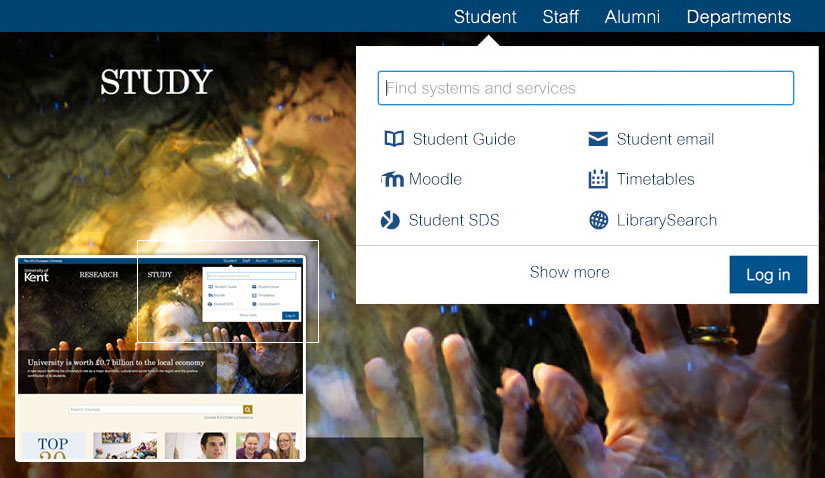Open the LibrarySearch link

[667, 220]
